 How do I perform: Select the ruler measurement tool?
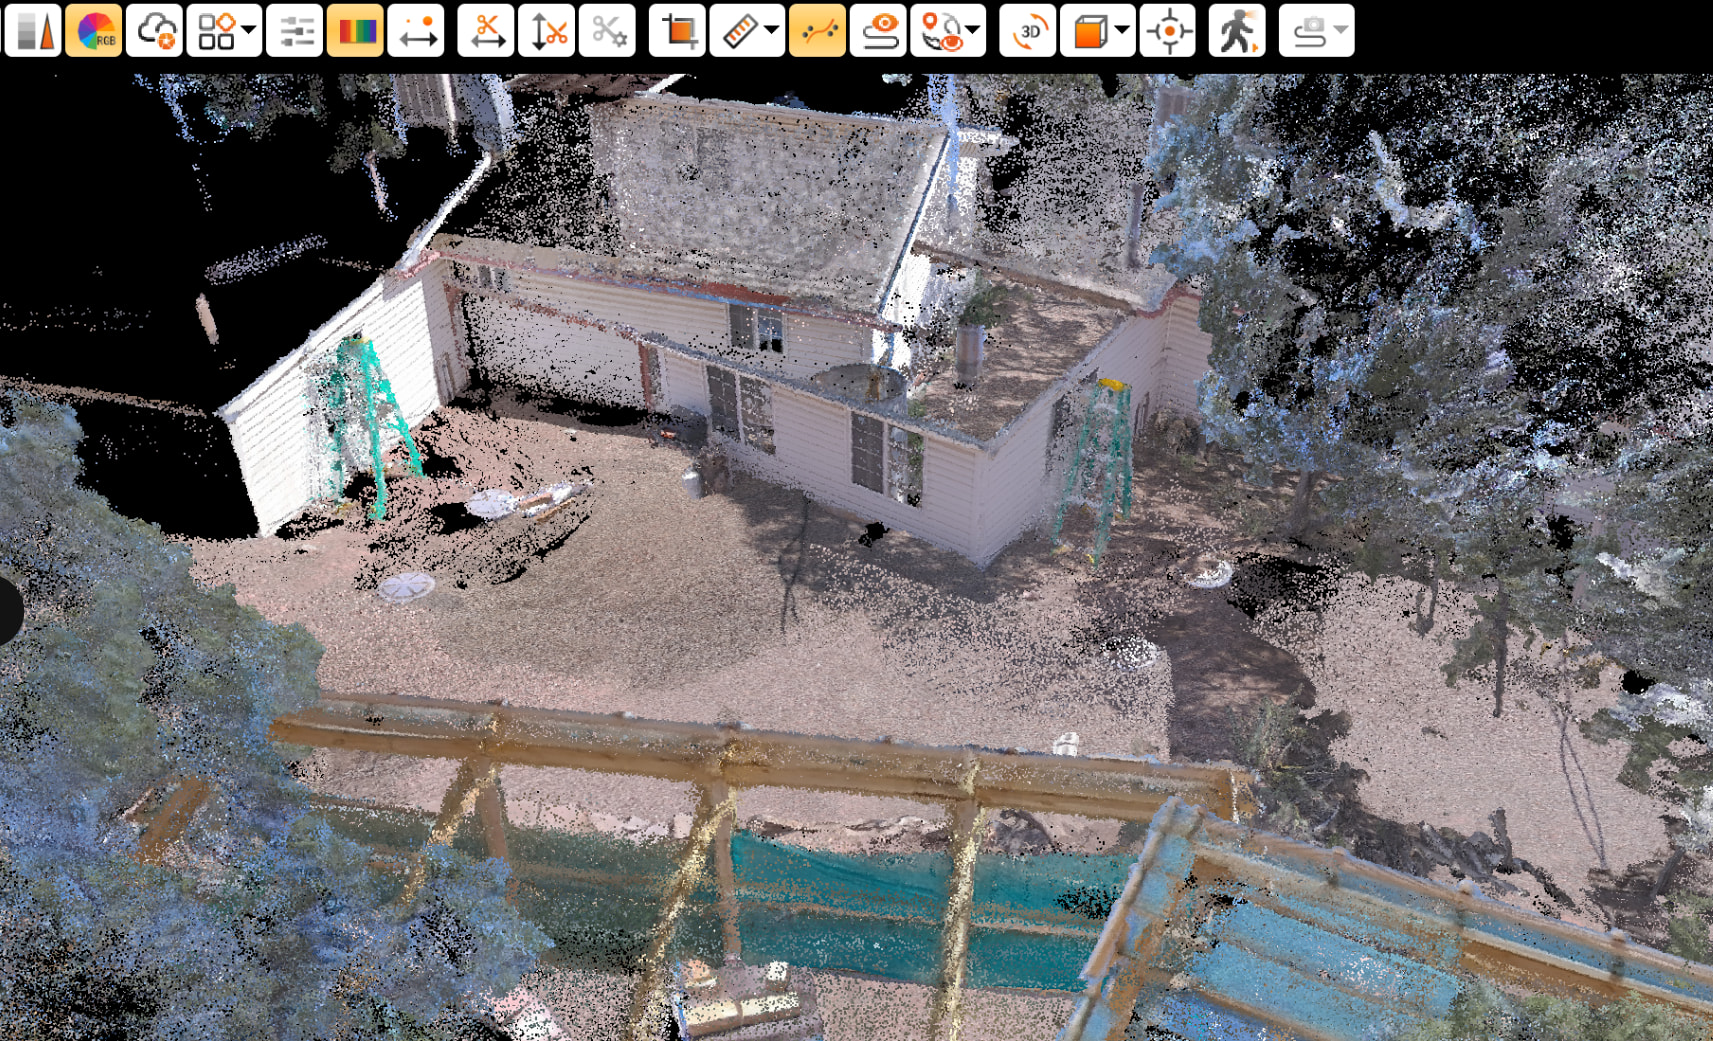[x=738, y=31]
